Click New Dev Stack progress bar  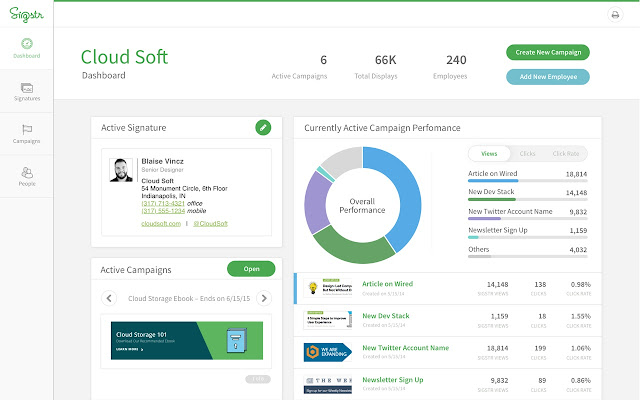[527, 199]
